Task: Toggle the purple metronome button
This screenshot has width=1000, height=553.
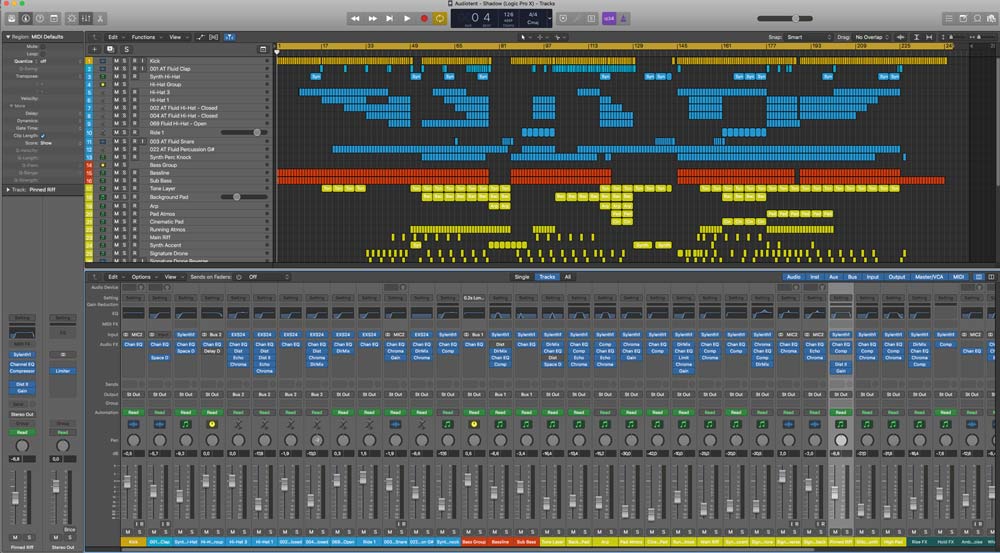Action: pos(625,18)
